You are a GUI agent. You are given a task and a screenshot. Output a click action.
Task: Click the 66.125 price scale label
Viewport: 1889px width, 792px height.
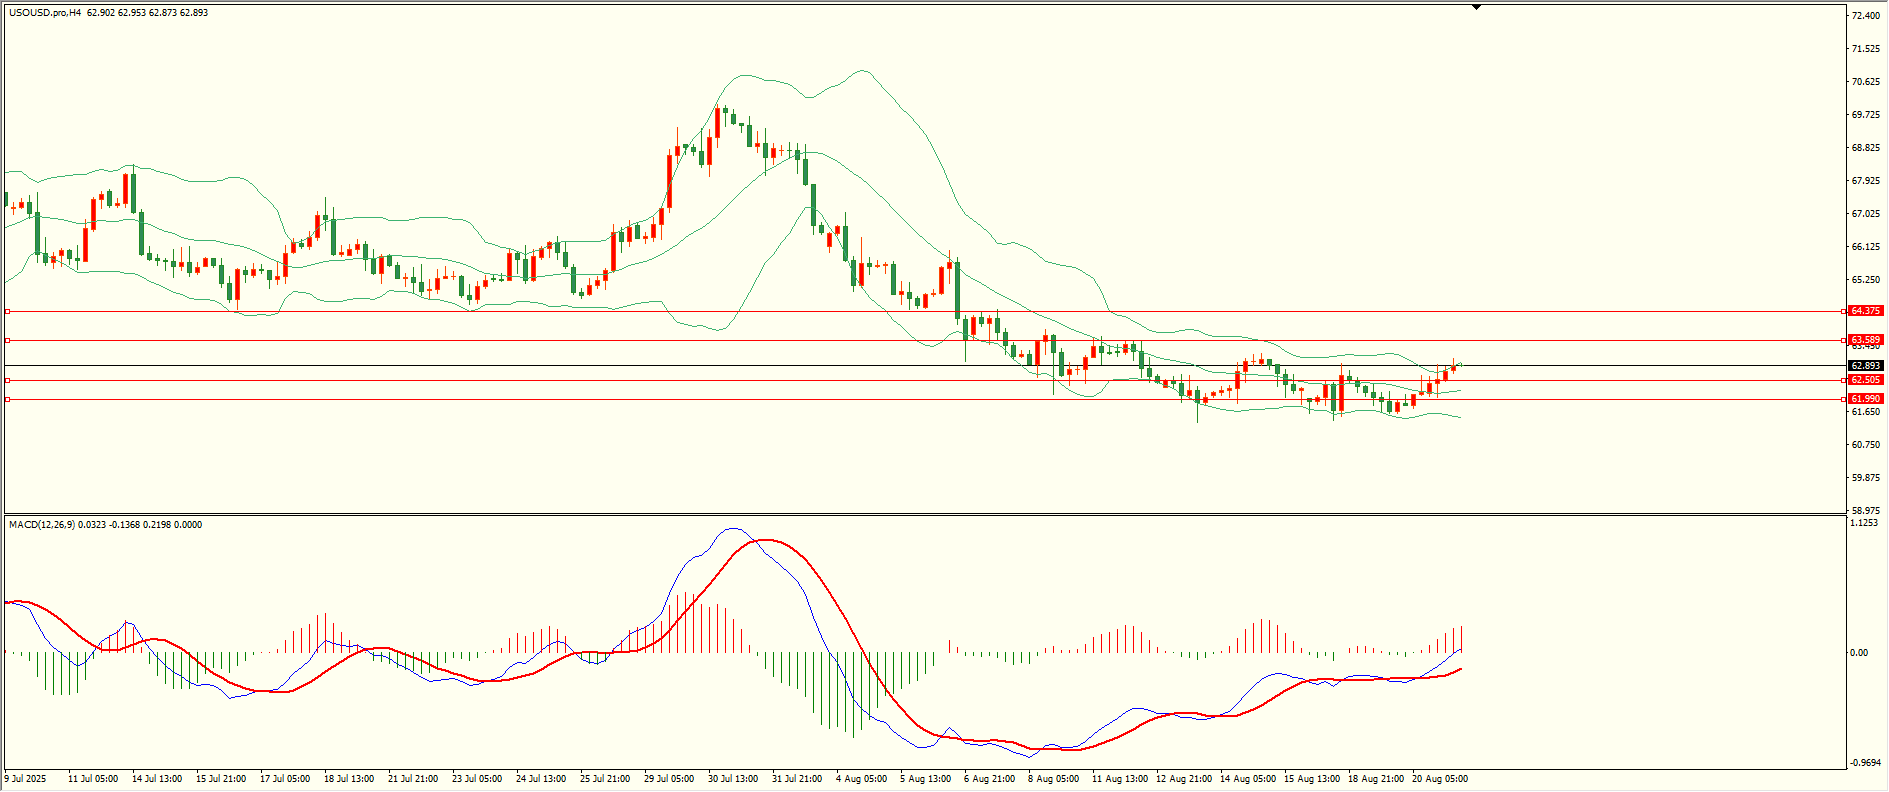pyautogui.click(x=1866, y=247)
